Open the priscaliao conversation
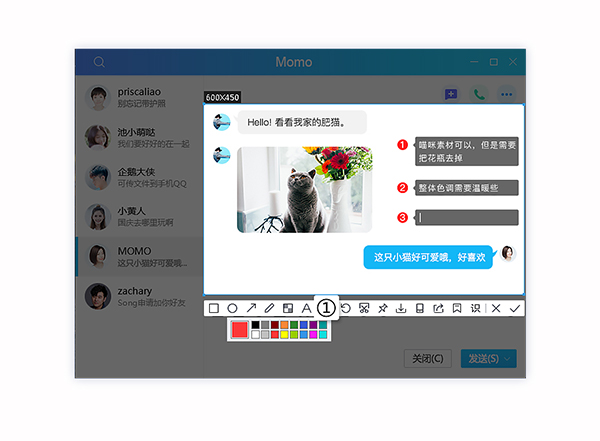 pyautogui.click(x=139, y=97)
